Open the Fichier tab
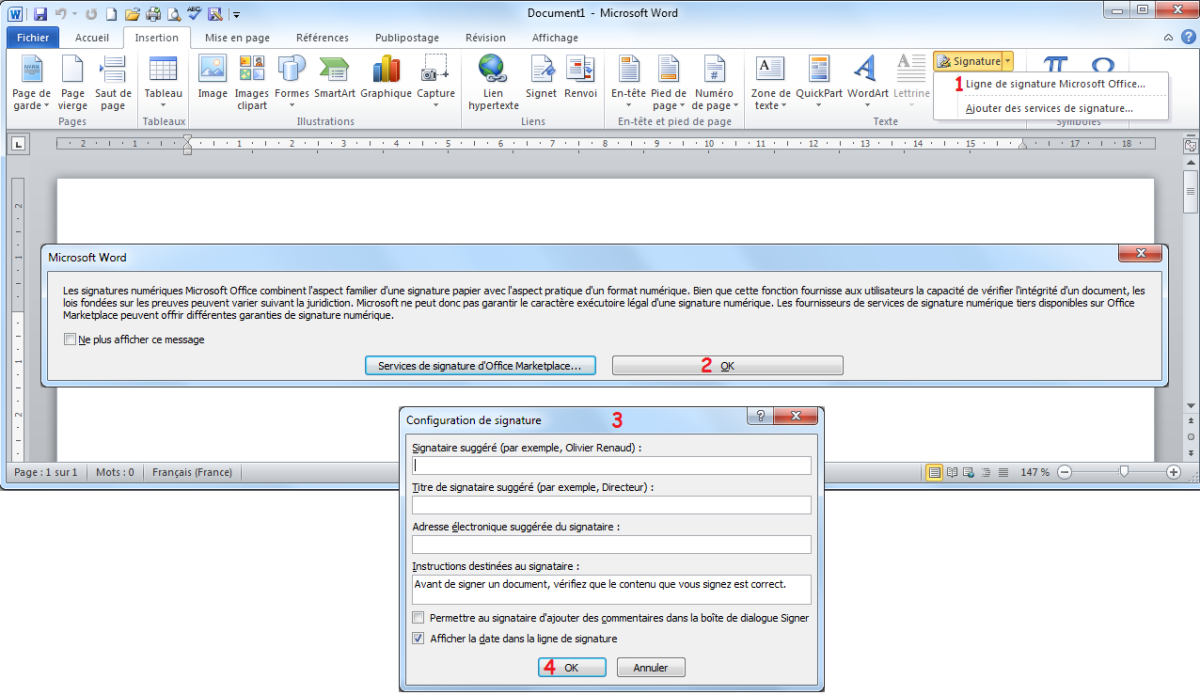 coord(33,38)
